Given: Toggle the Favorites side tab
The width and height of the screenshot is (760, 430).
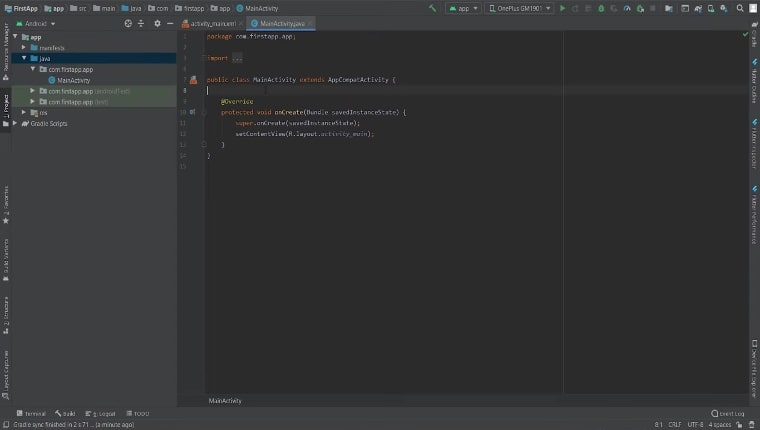Looking at the screenshot, I should [6, 205].
